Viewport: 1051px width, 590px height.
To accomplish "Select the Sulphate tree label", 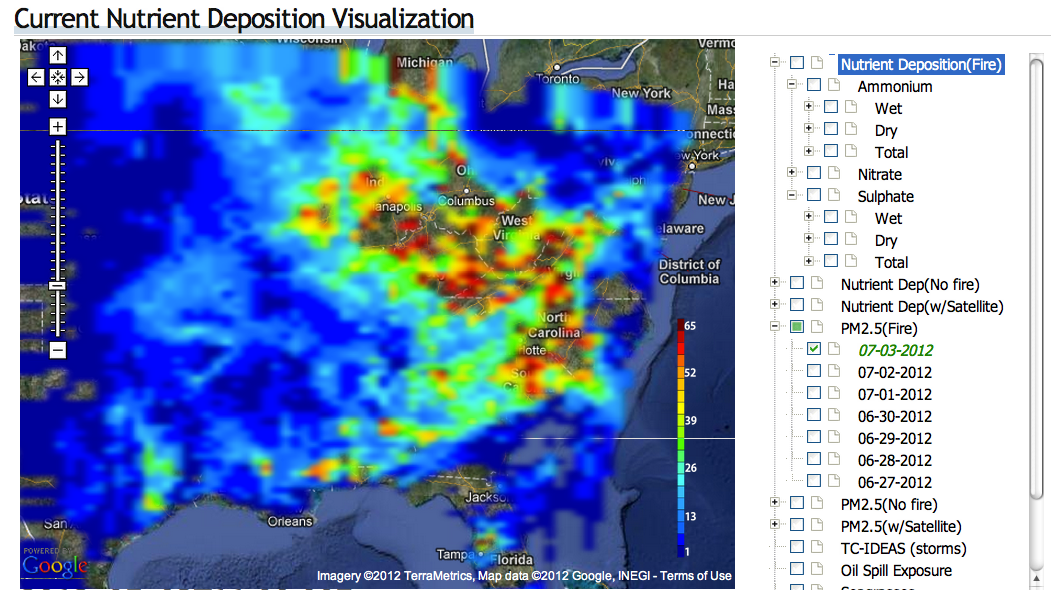I will 885,196.
